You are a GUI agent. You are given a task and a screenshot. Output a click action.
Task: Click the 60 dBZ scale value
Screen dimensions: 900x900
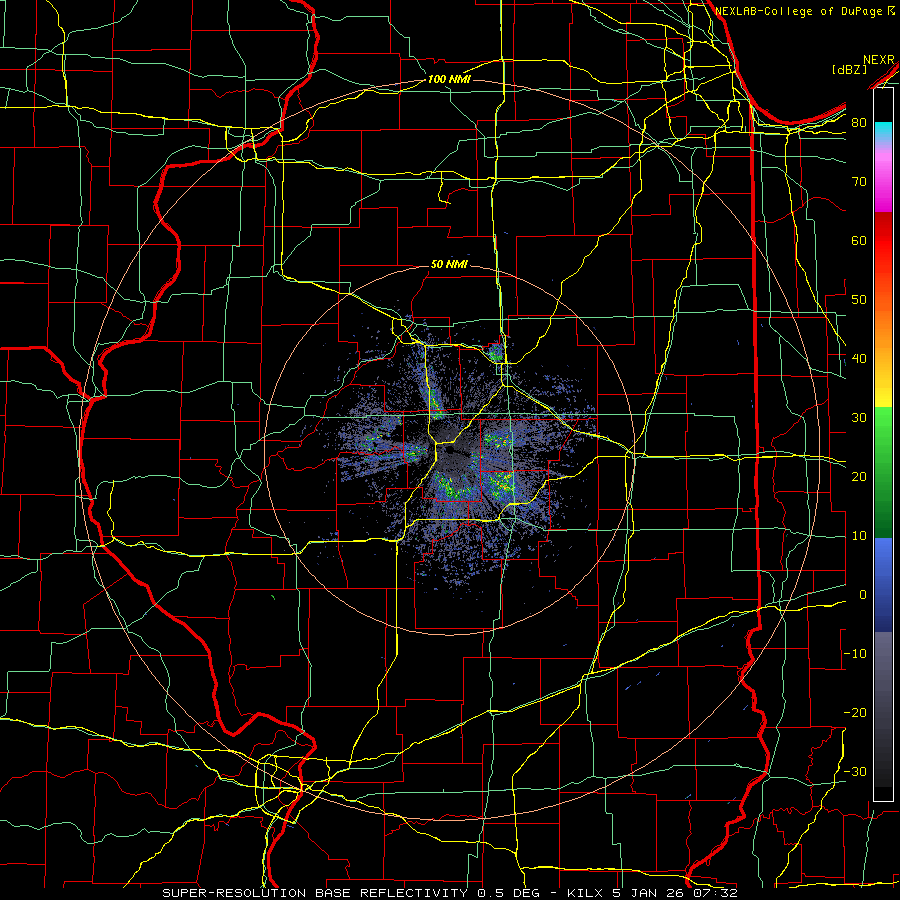pyautogui.click(x=859, y=240)
